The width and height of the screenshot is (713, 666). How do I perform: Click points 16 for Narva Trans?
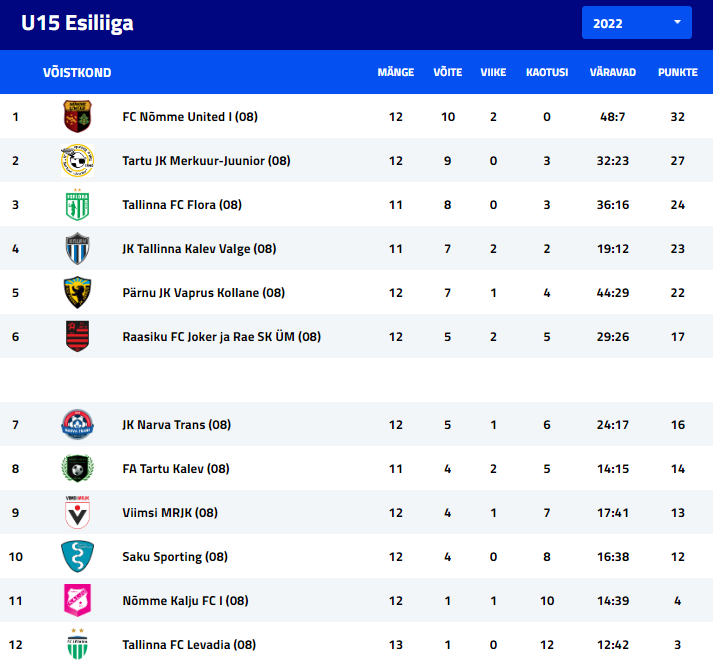(x=678, y=425)
